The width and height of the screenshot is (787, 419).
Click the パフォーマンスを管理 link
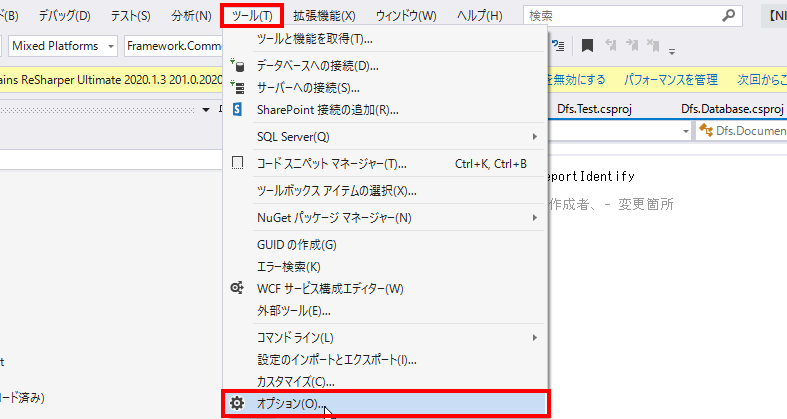click(671, 80)
